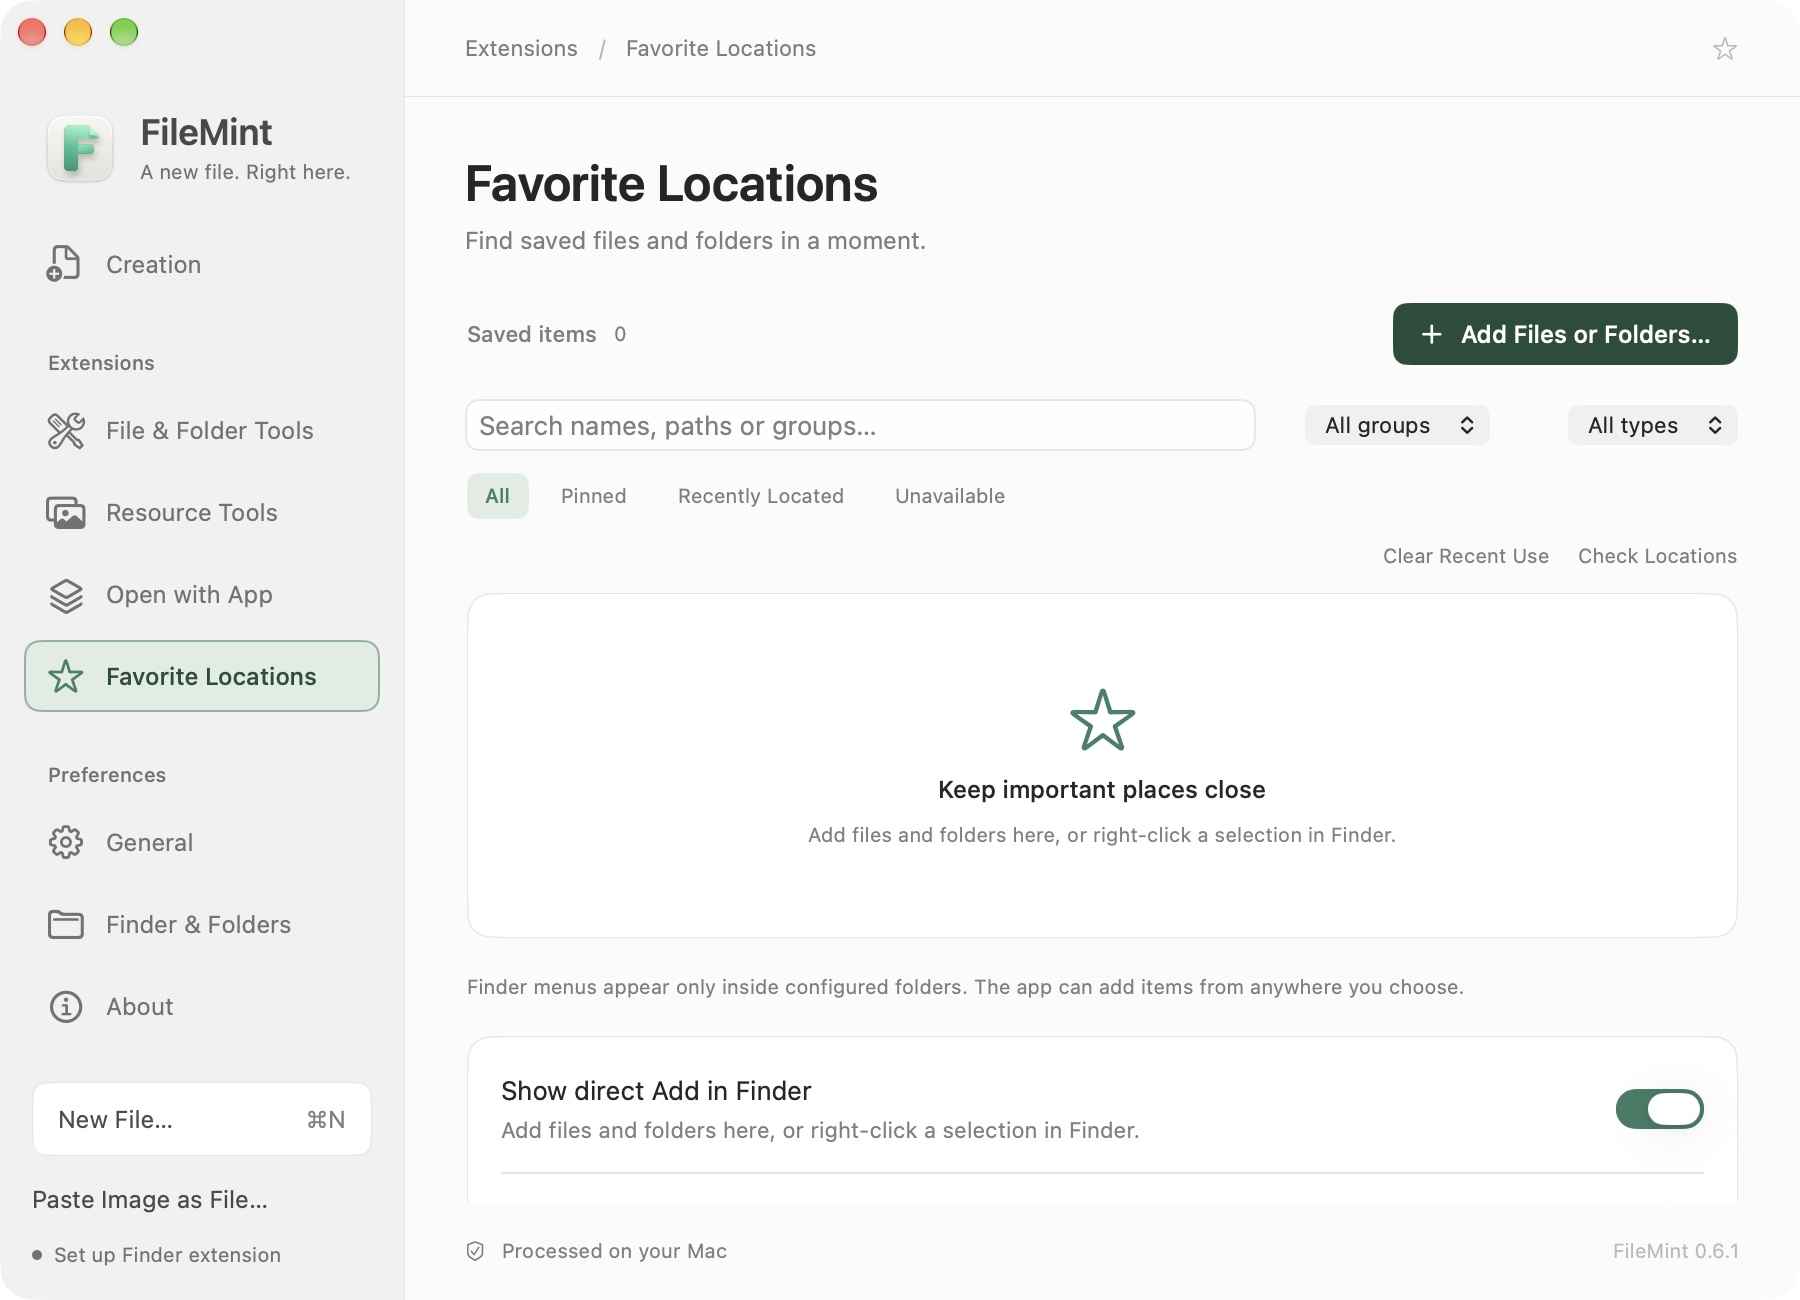
Task: Click the Open with App layers icon
Action: tap(66, 595)
